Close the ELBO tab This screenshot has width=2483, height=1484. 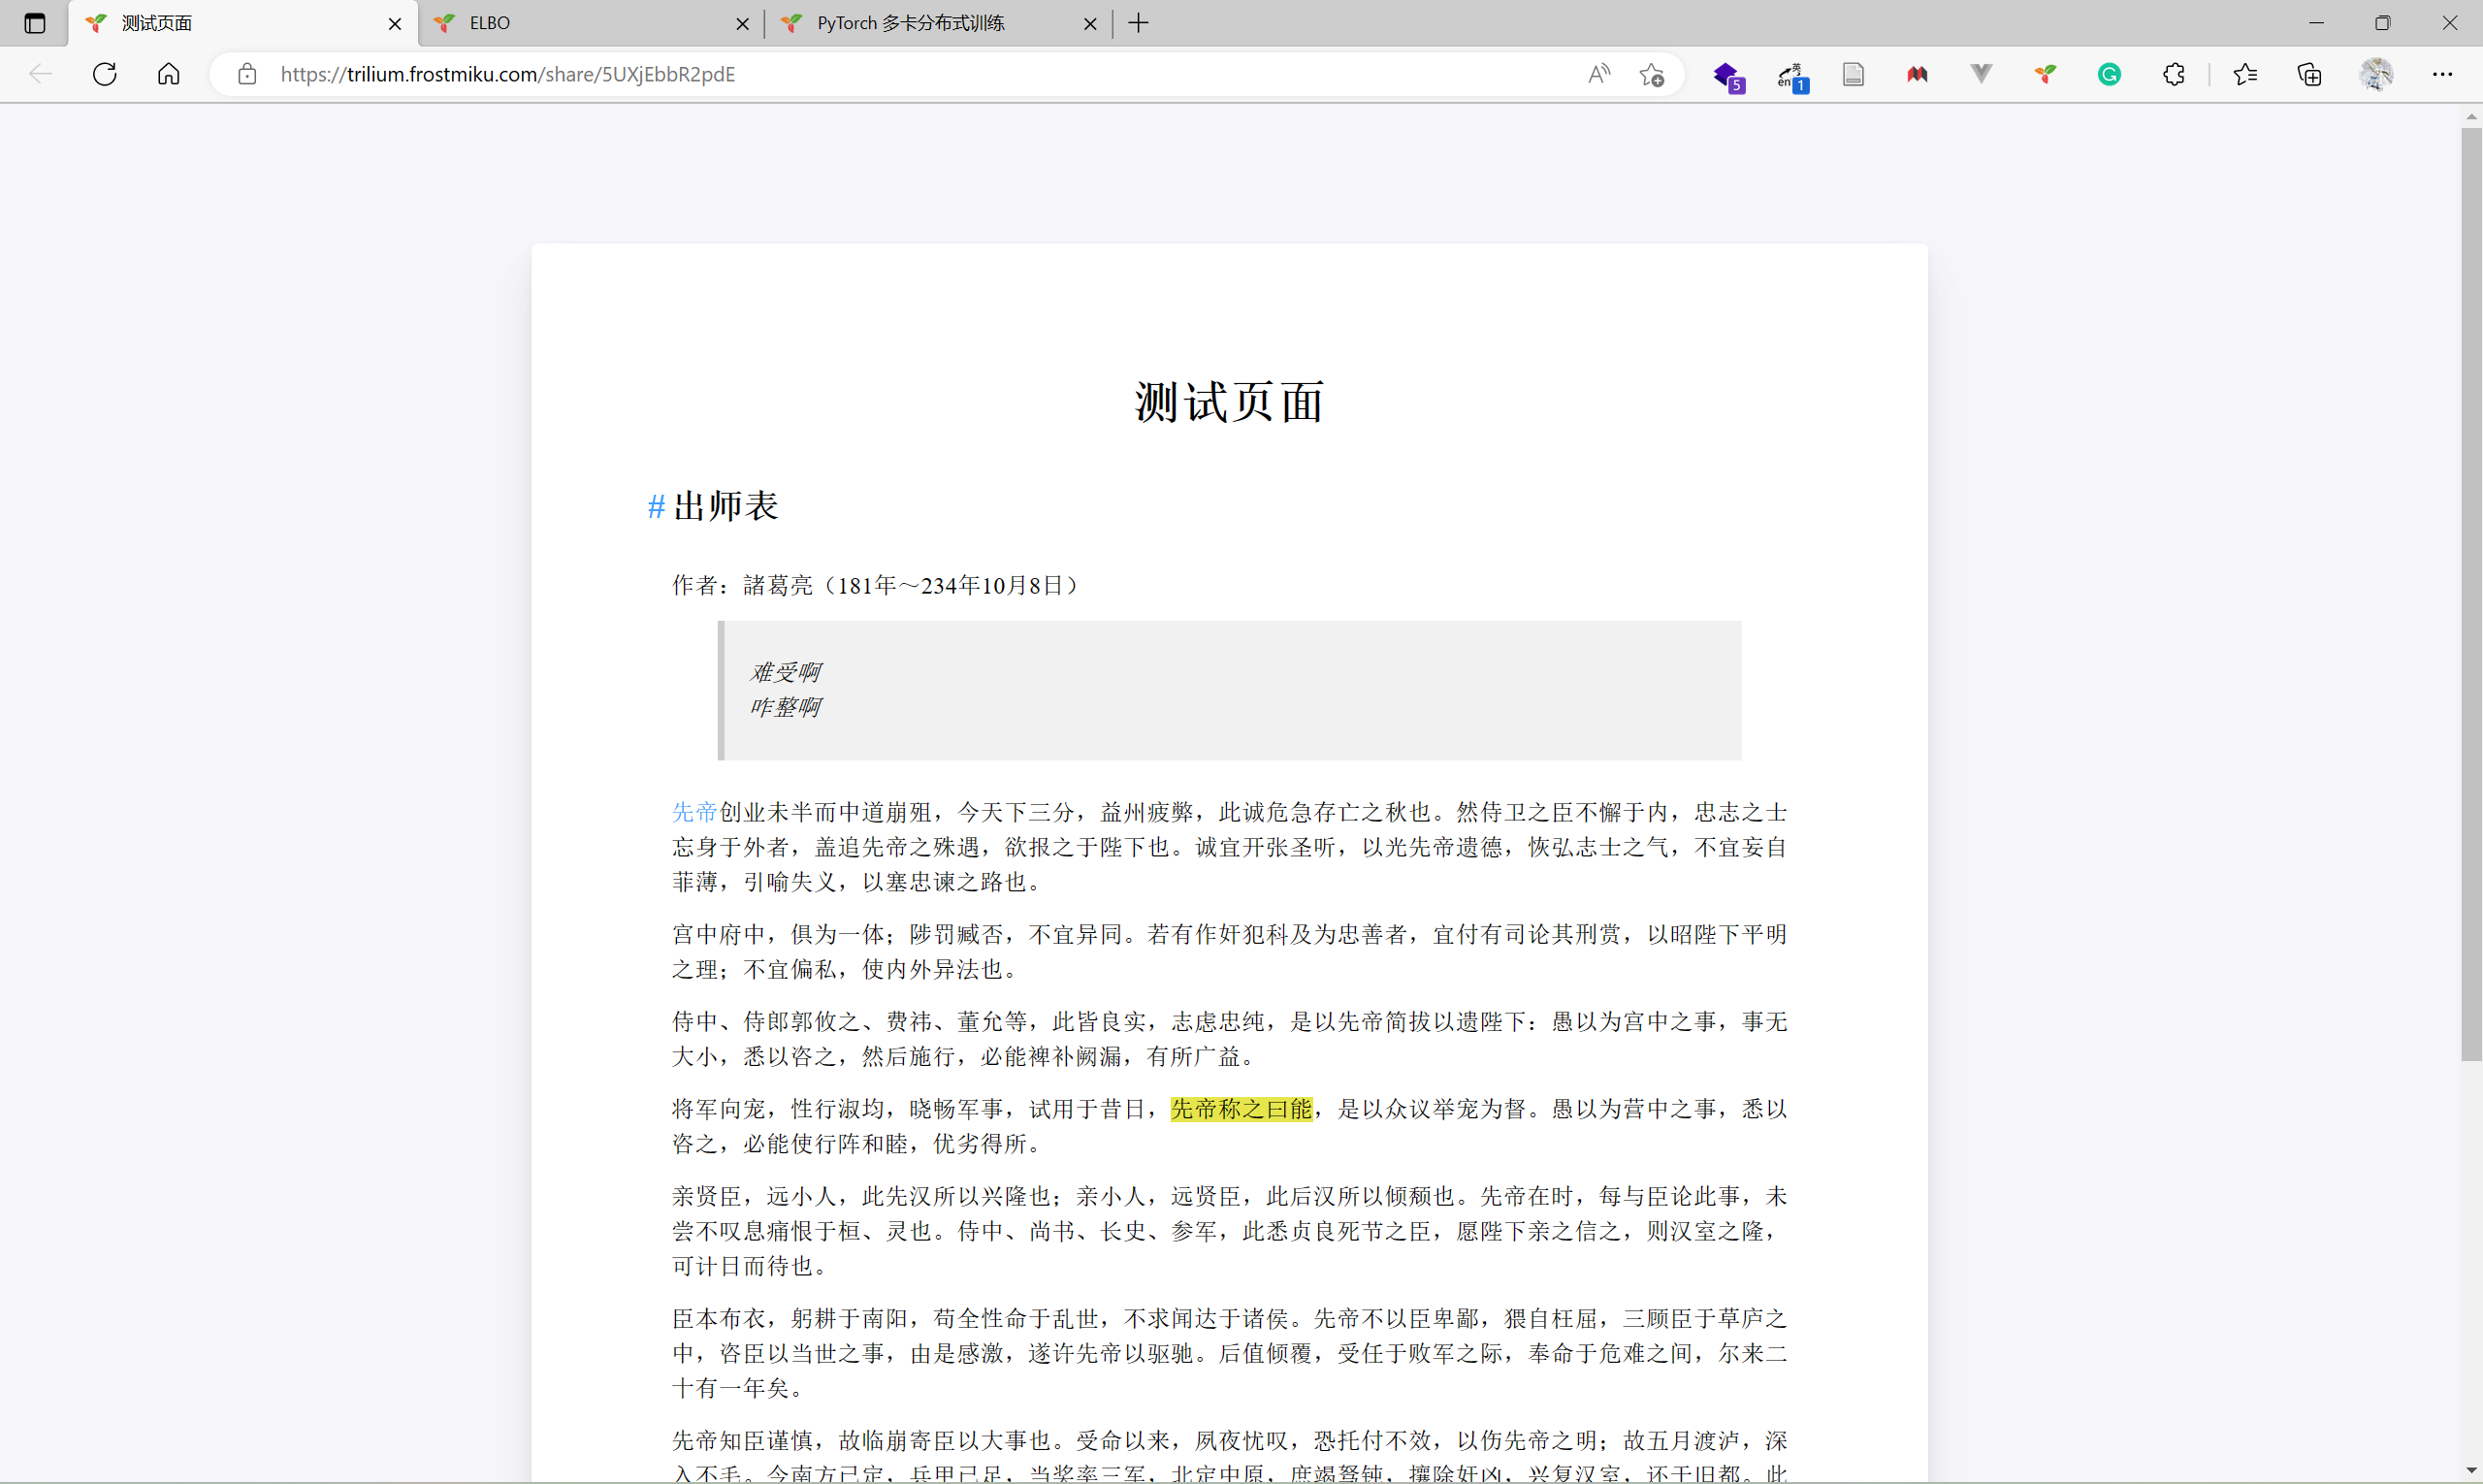point(742,24)
